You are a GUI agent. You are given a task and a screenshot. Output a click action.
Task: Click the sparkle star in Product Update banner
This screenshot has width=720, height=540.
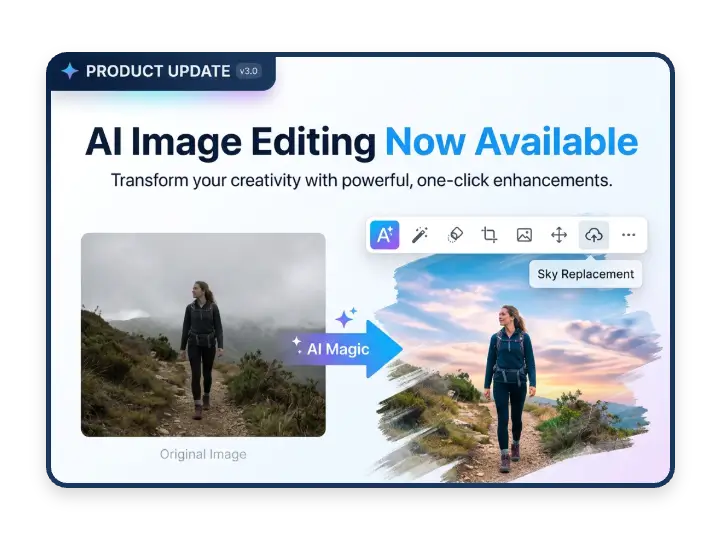[x=70, y=72]
